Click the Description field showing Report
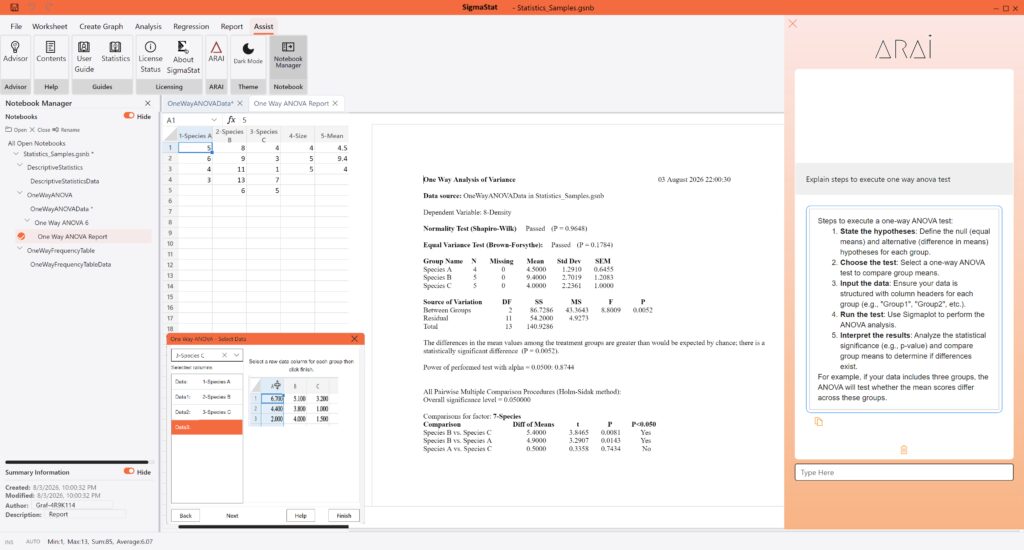The image size is (1024, 550). coord(84,515)
